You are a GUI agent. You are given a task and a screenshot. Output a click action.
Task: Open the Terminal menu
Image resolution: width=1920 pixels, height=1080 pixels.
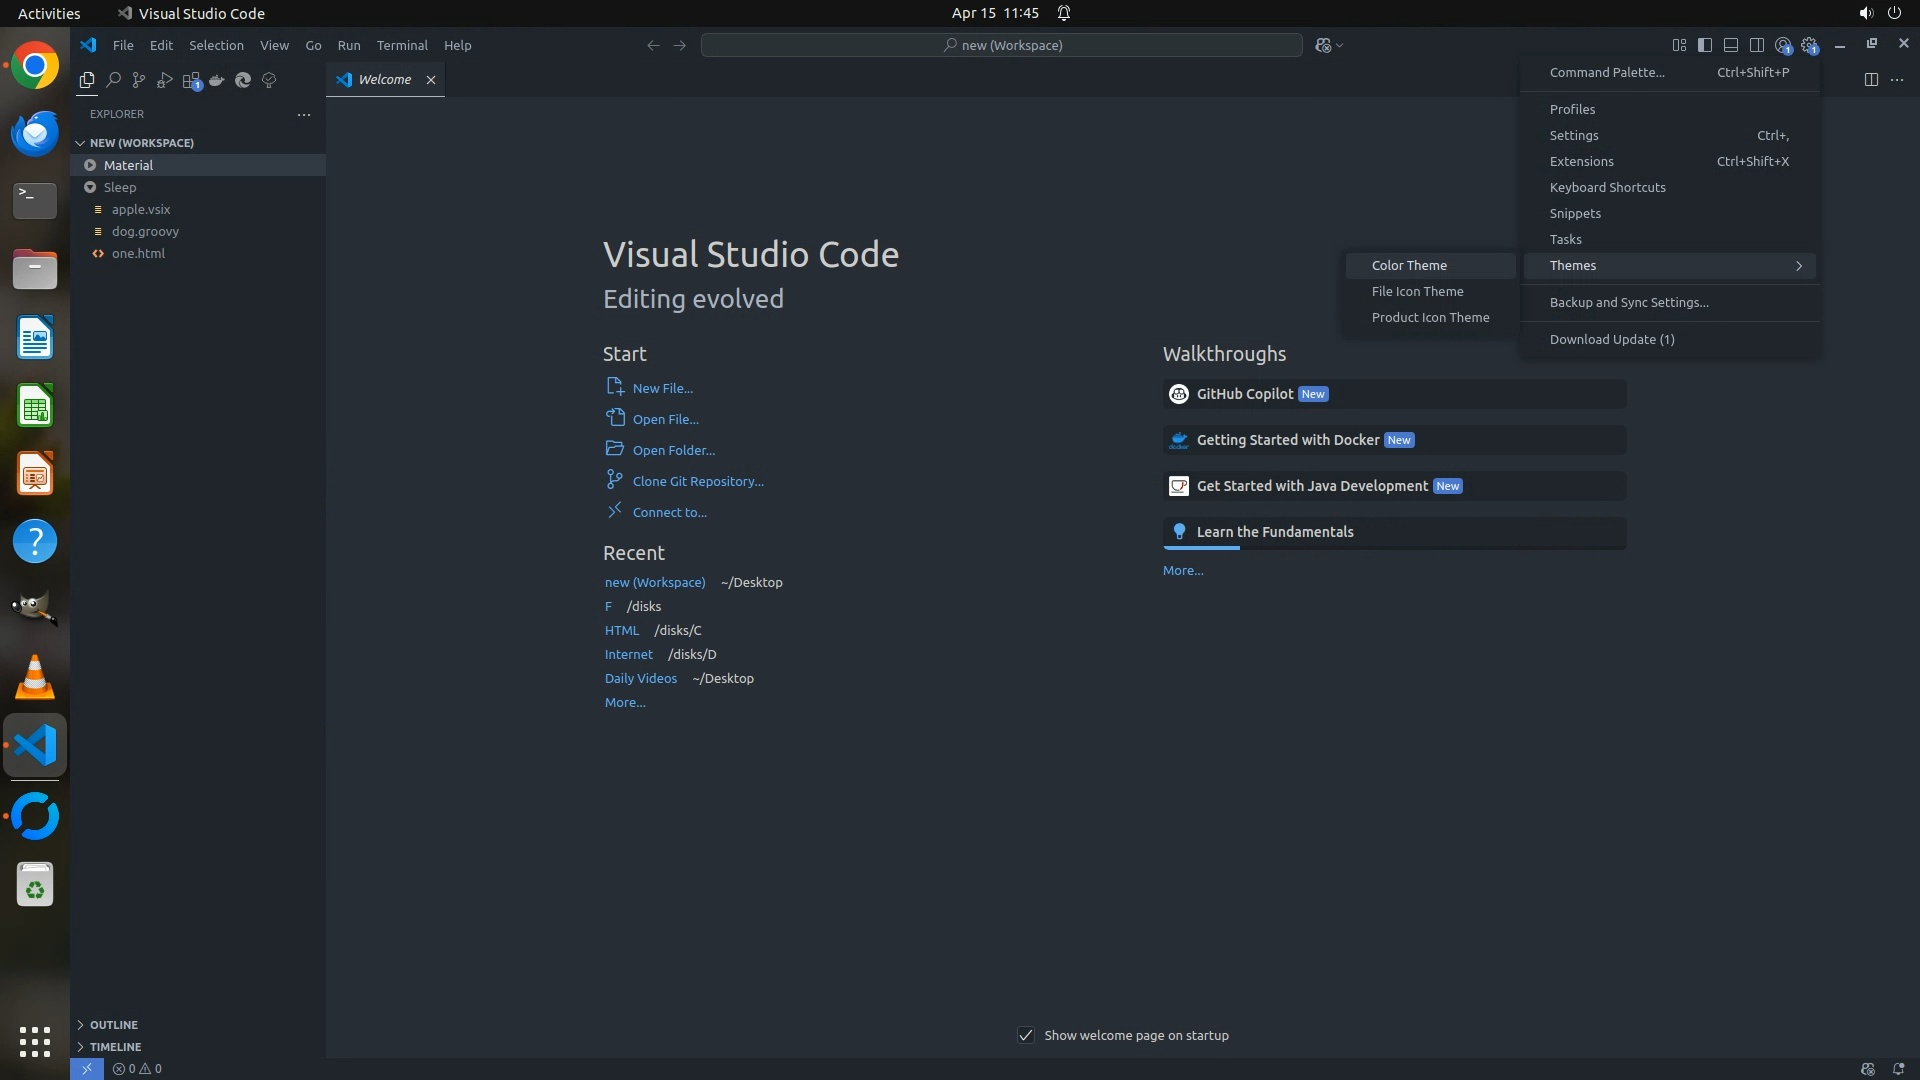click(402, 45)
